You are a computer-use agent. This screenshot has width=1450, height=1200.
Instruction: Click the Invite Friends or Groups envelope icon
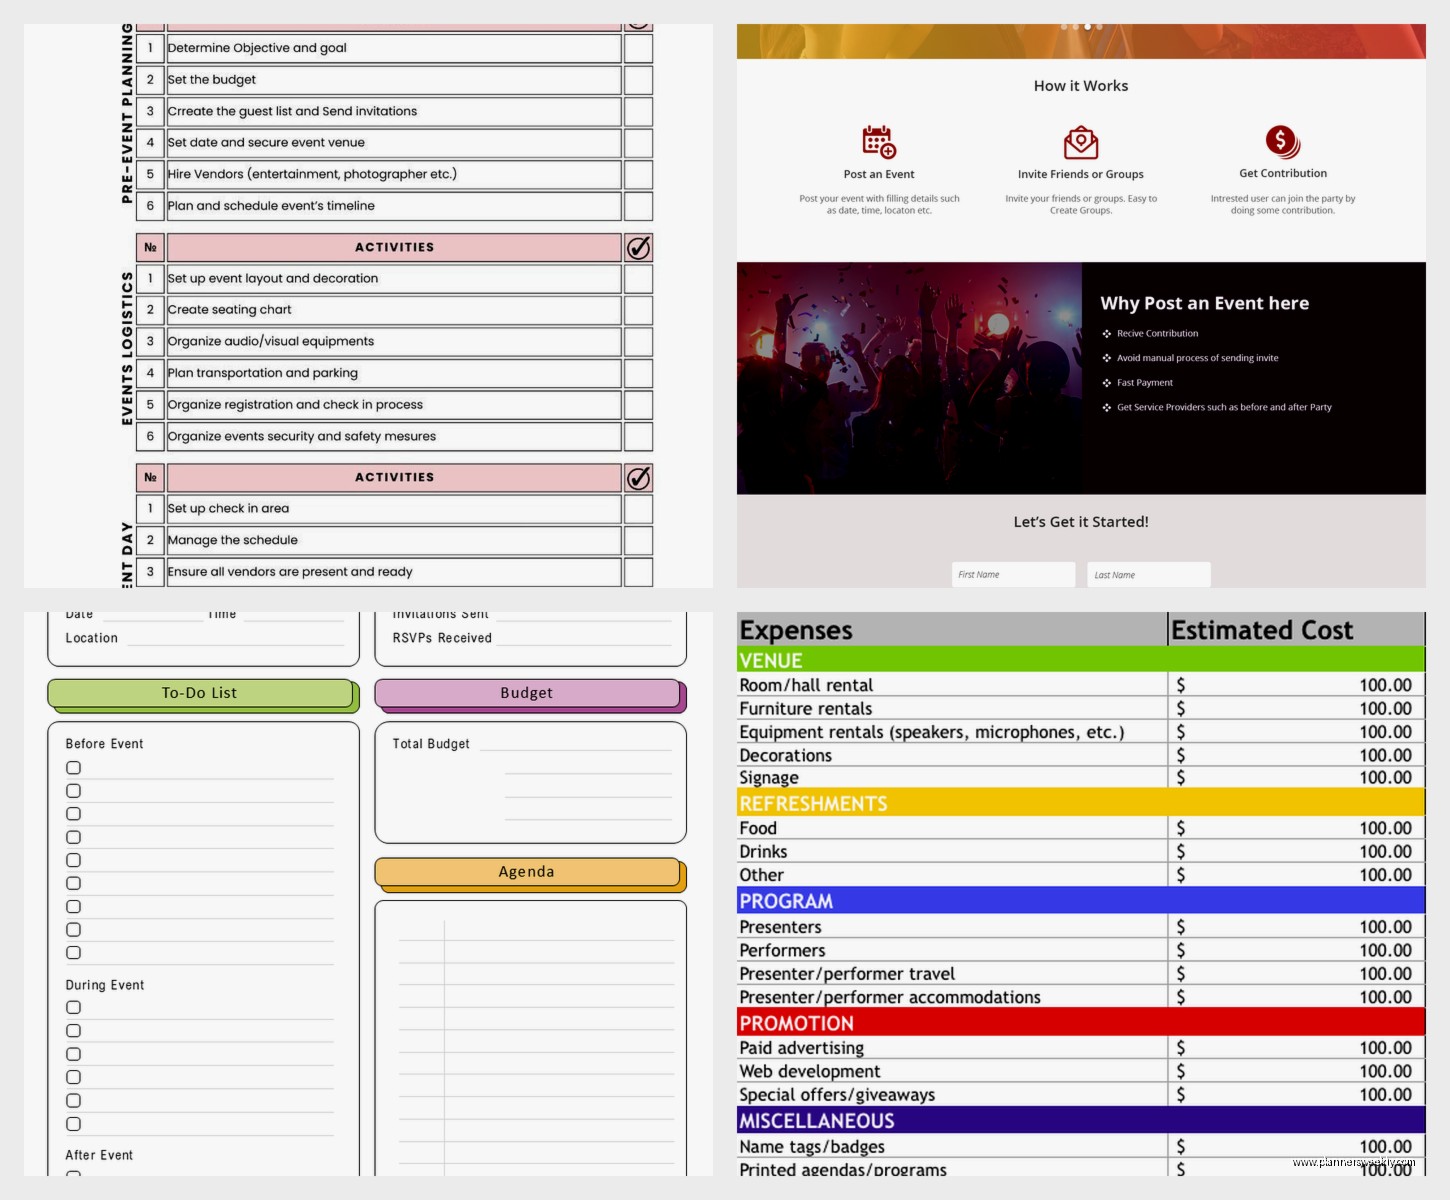click(1080, 142)
